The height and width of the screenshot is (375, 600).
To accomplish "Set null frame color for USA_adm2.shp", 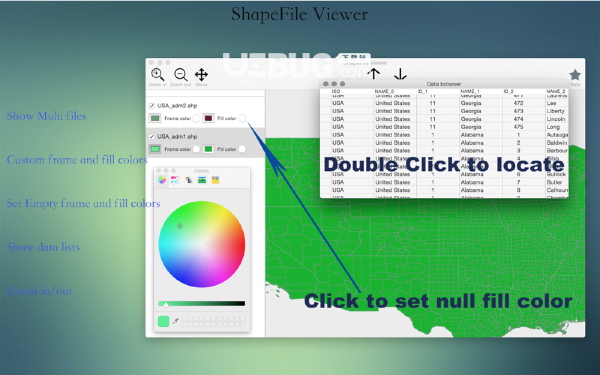I will point(196,119).
